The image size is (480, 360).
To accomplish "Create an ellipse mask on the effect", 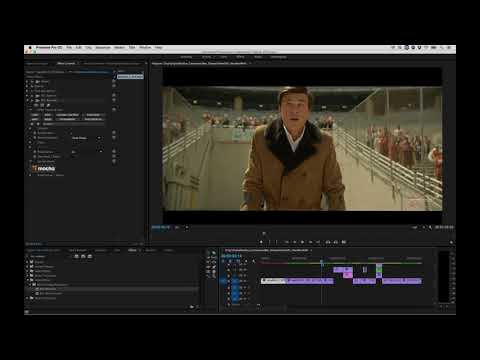I will [x=36, y=105].
